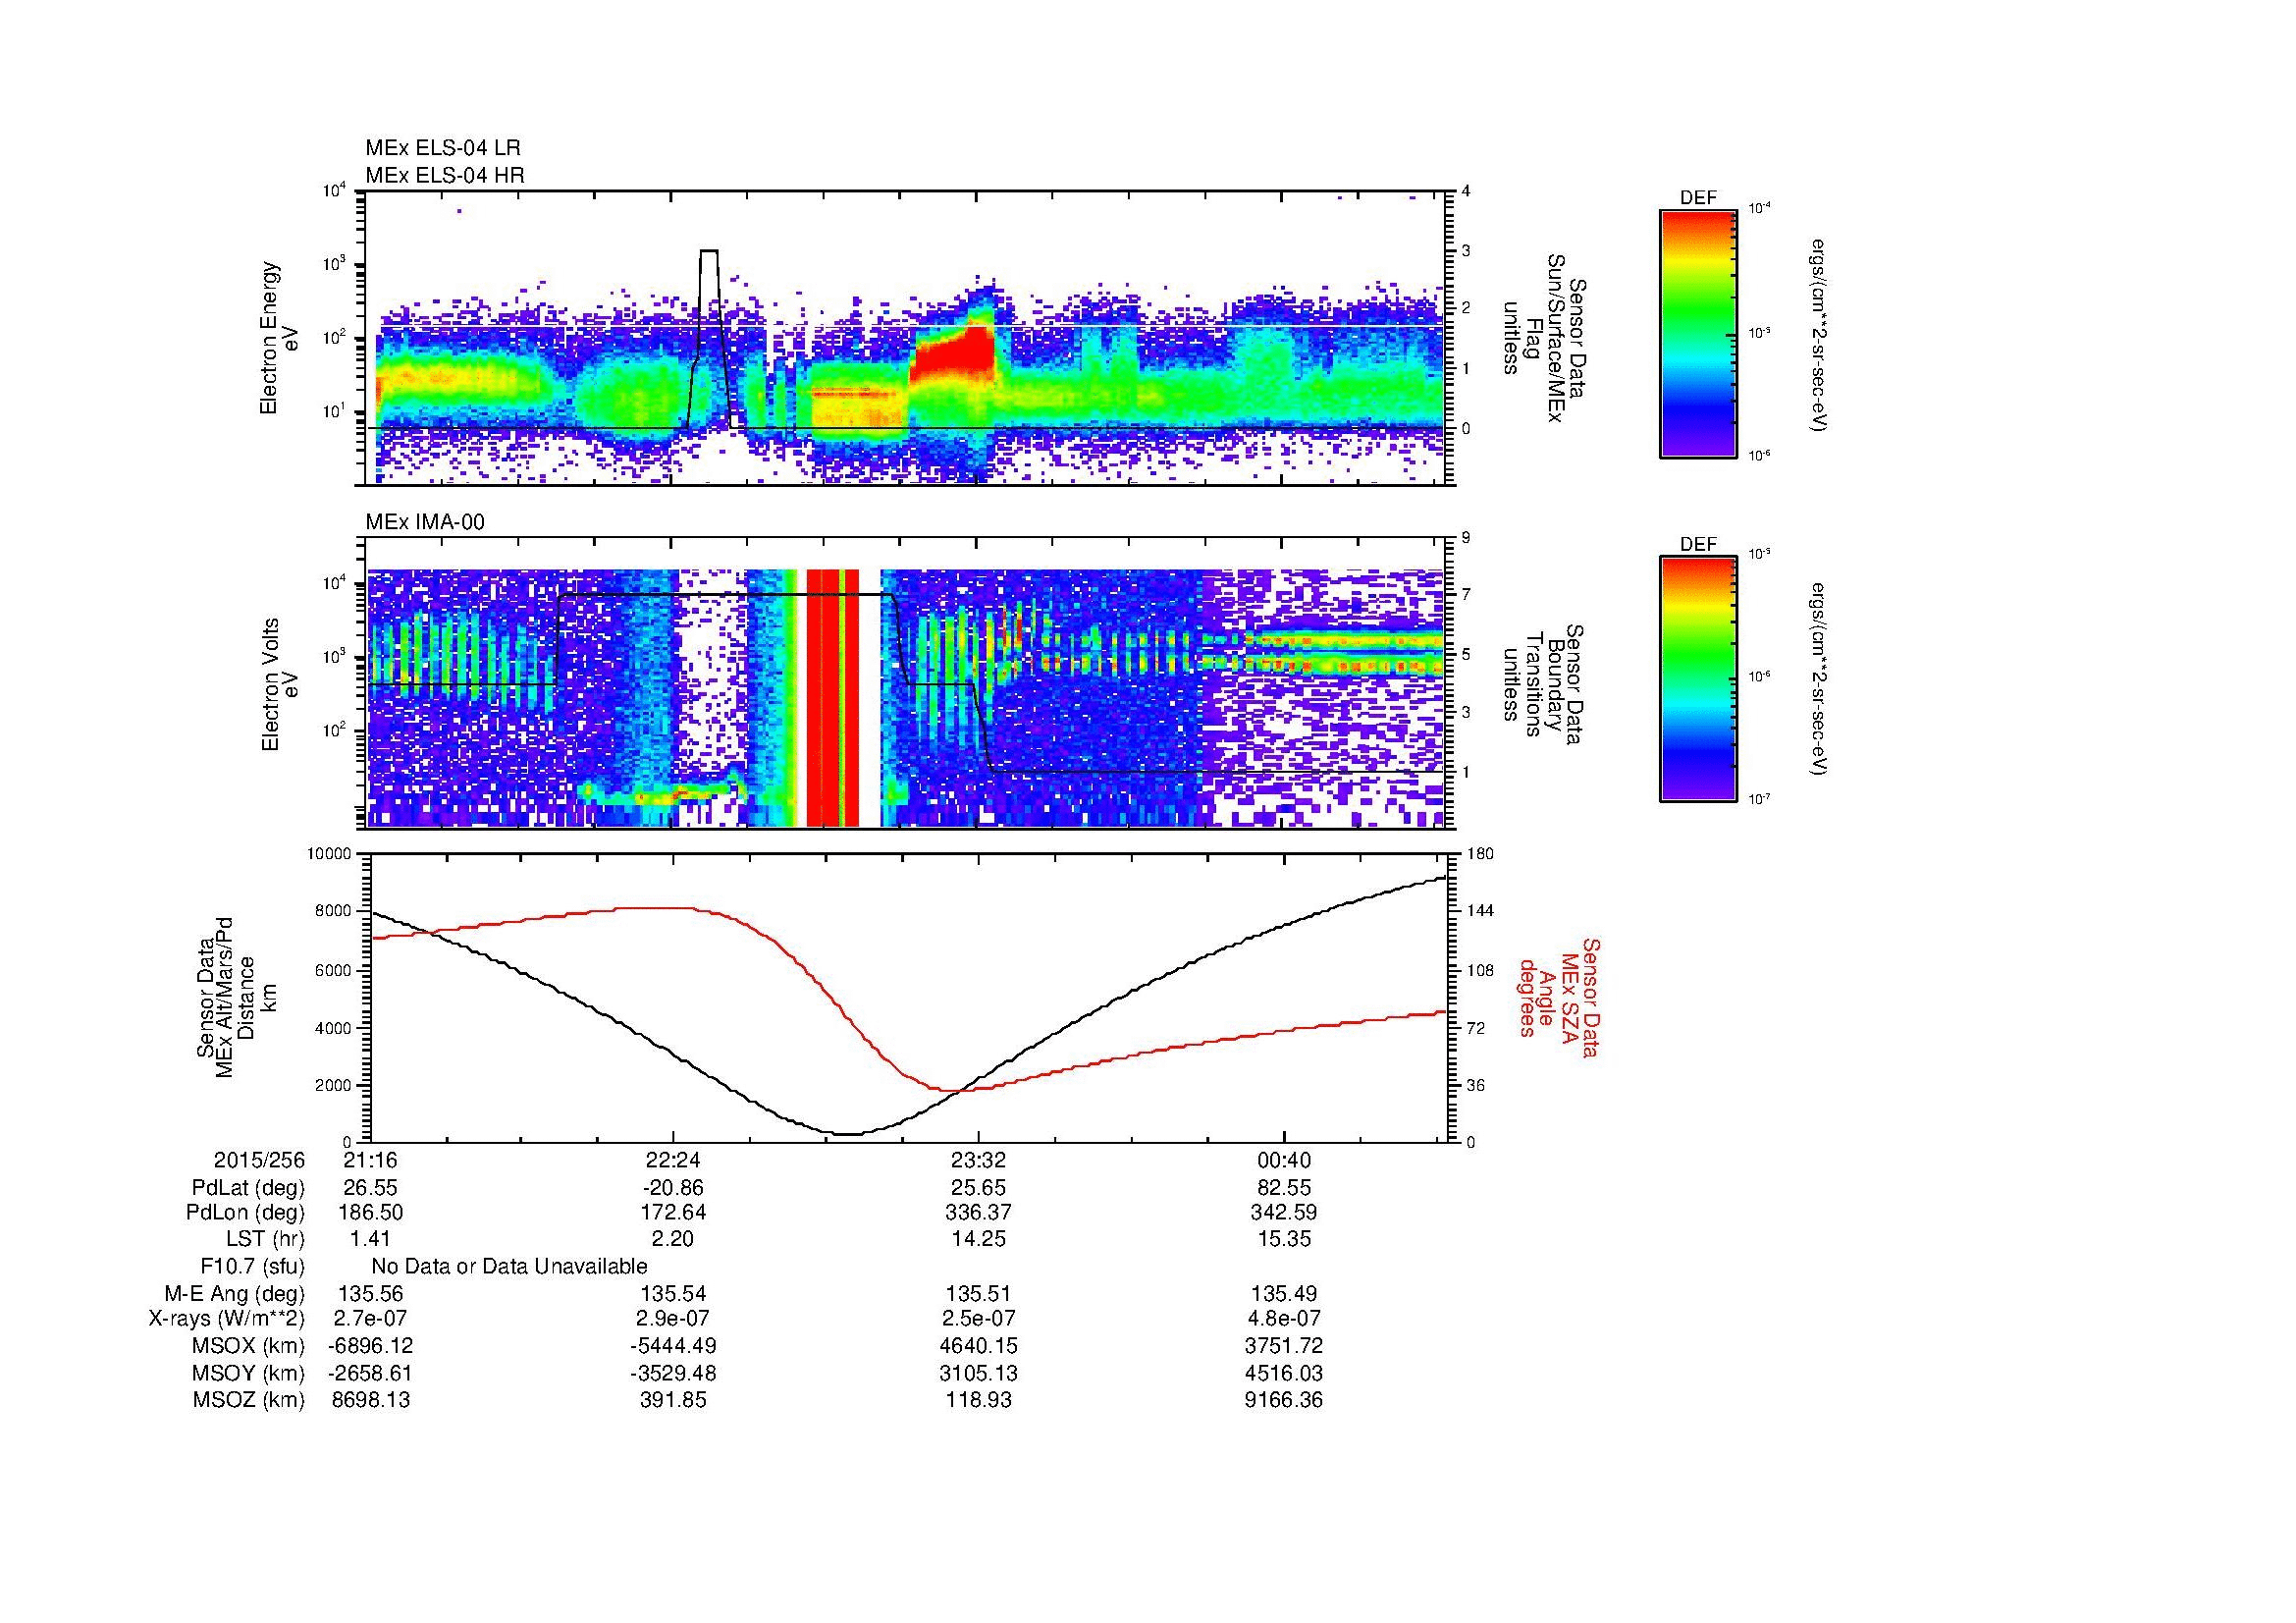Click the MSOY value 4516.03
2296x1623 pixels.
1283,1373
